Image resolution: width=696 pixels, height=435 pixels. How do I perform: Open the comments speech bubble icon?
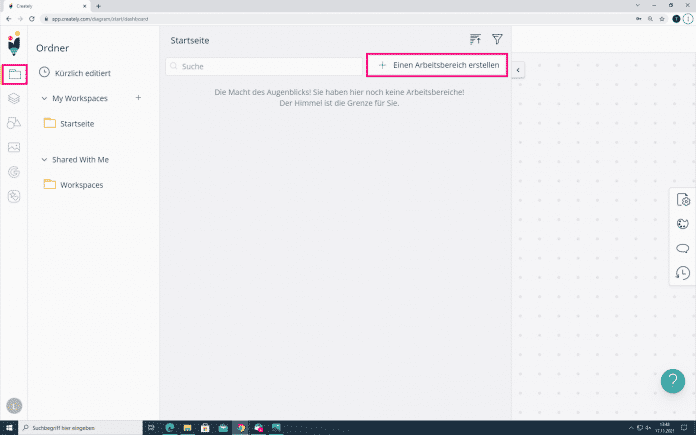[x=683, y=248]
